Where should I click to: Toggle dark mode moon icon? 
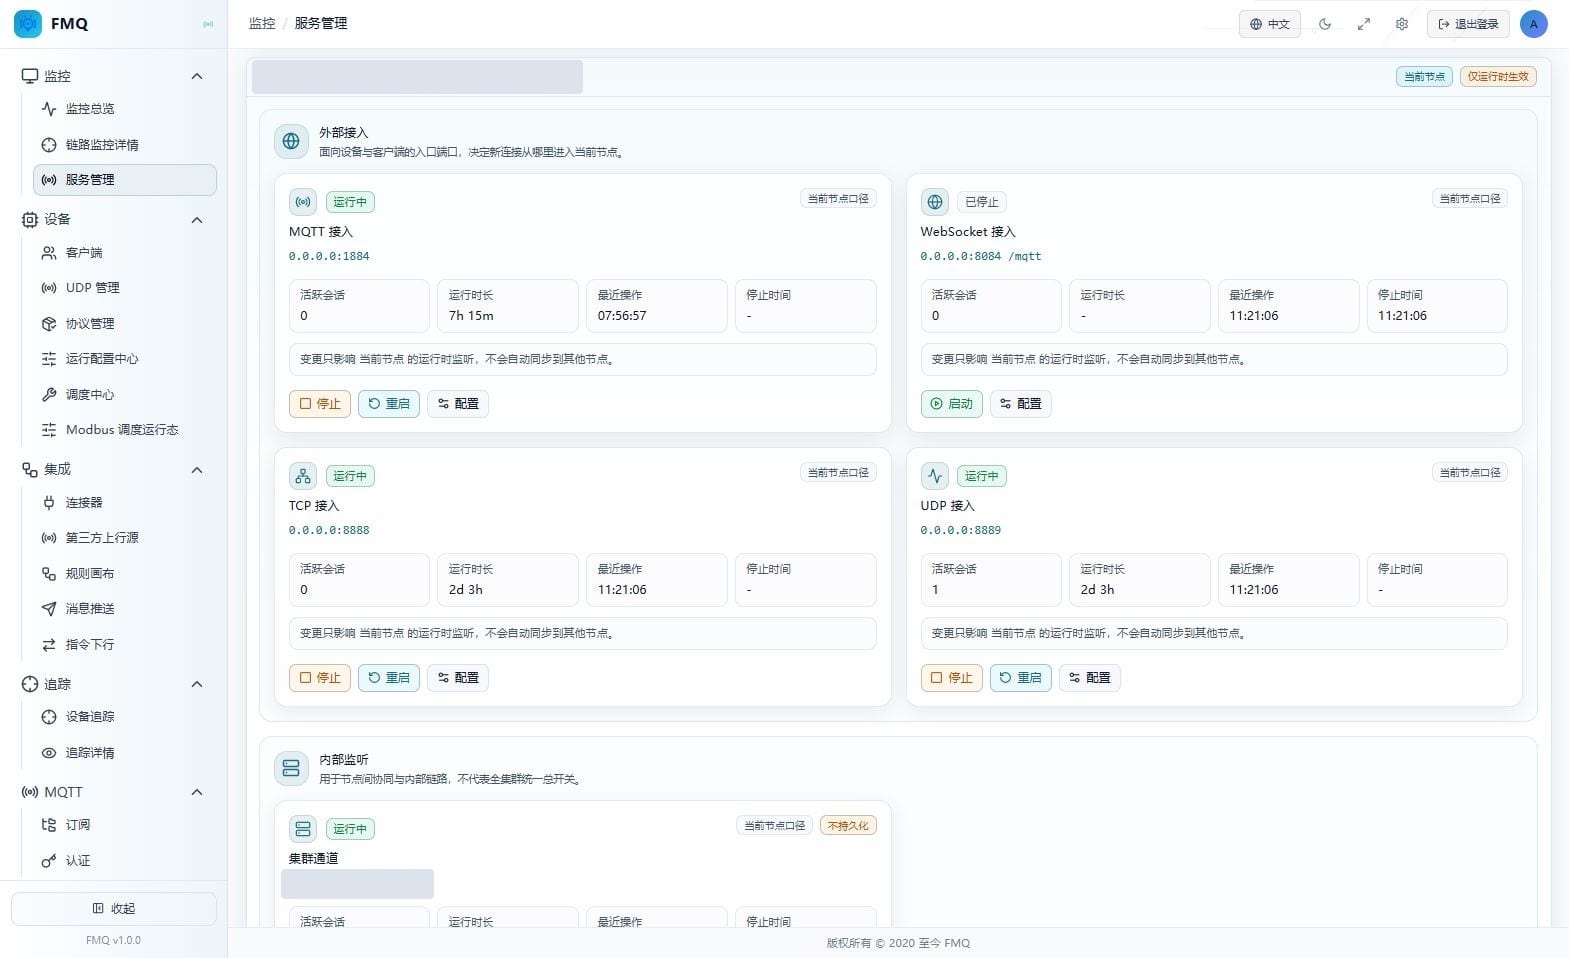click(1325, 24)
